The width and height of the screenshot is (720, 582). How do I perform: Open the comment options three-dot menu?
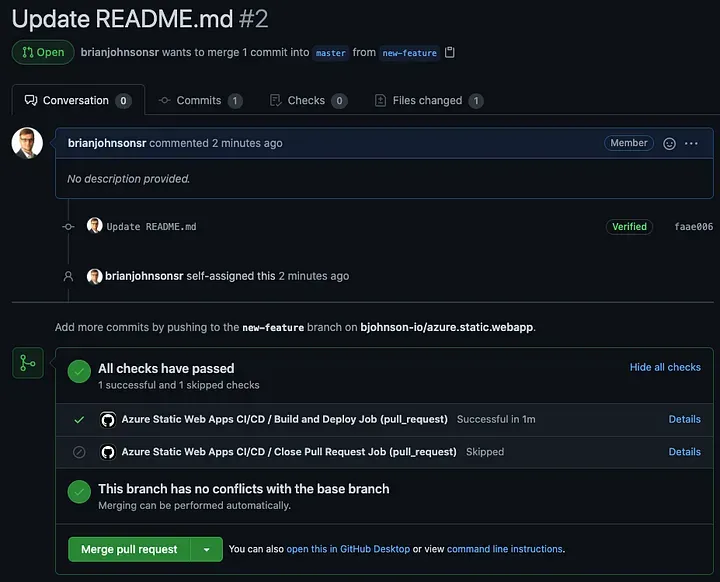point(691,144)
